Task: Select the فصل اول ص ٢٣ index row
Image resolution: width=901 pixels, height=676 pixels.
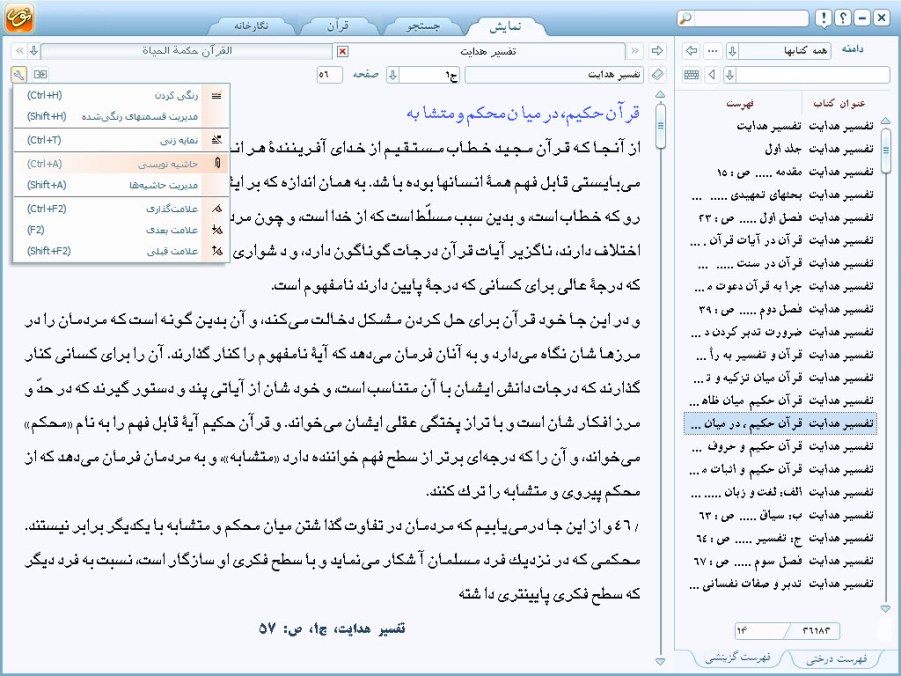Action: coord(780,217)
